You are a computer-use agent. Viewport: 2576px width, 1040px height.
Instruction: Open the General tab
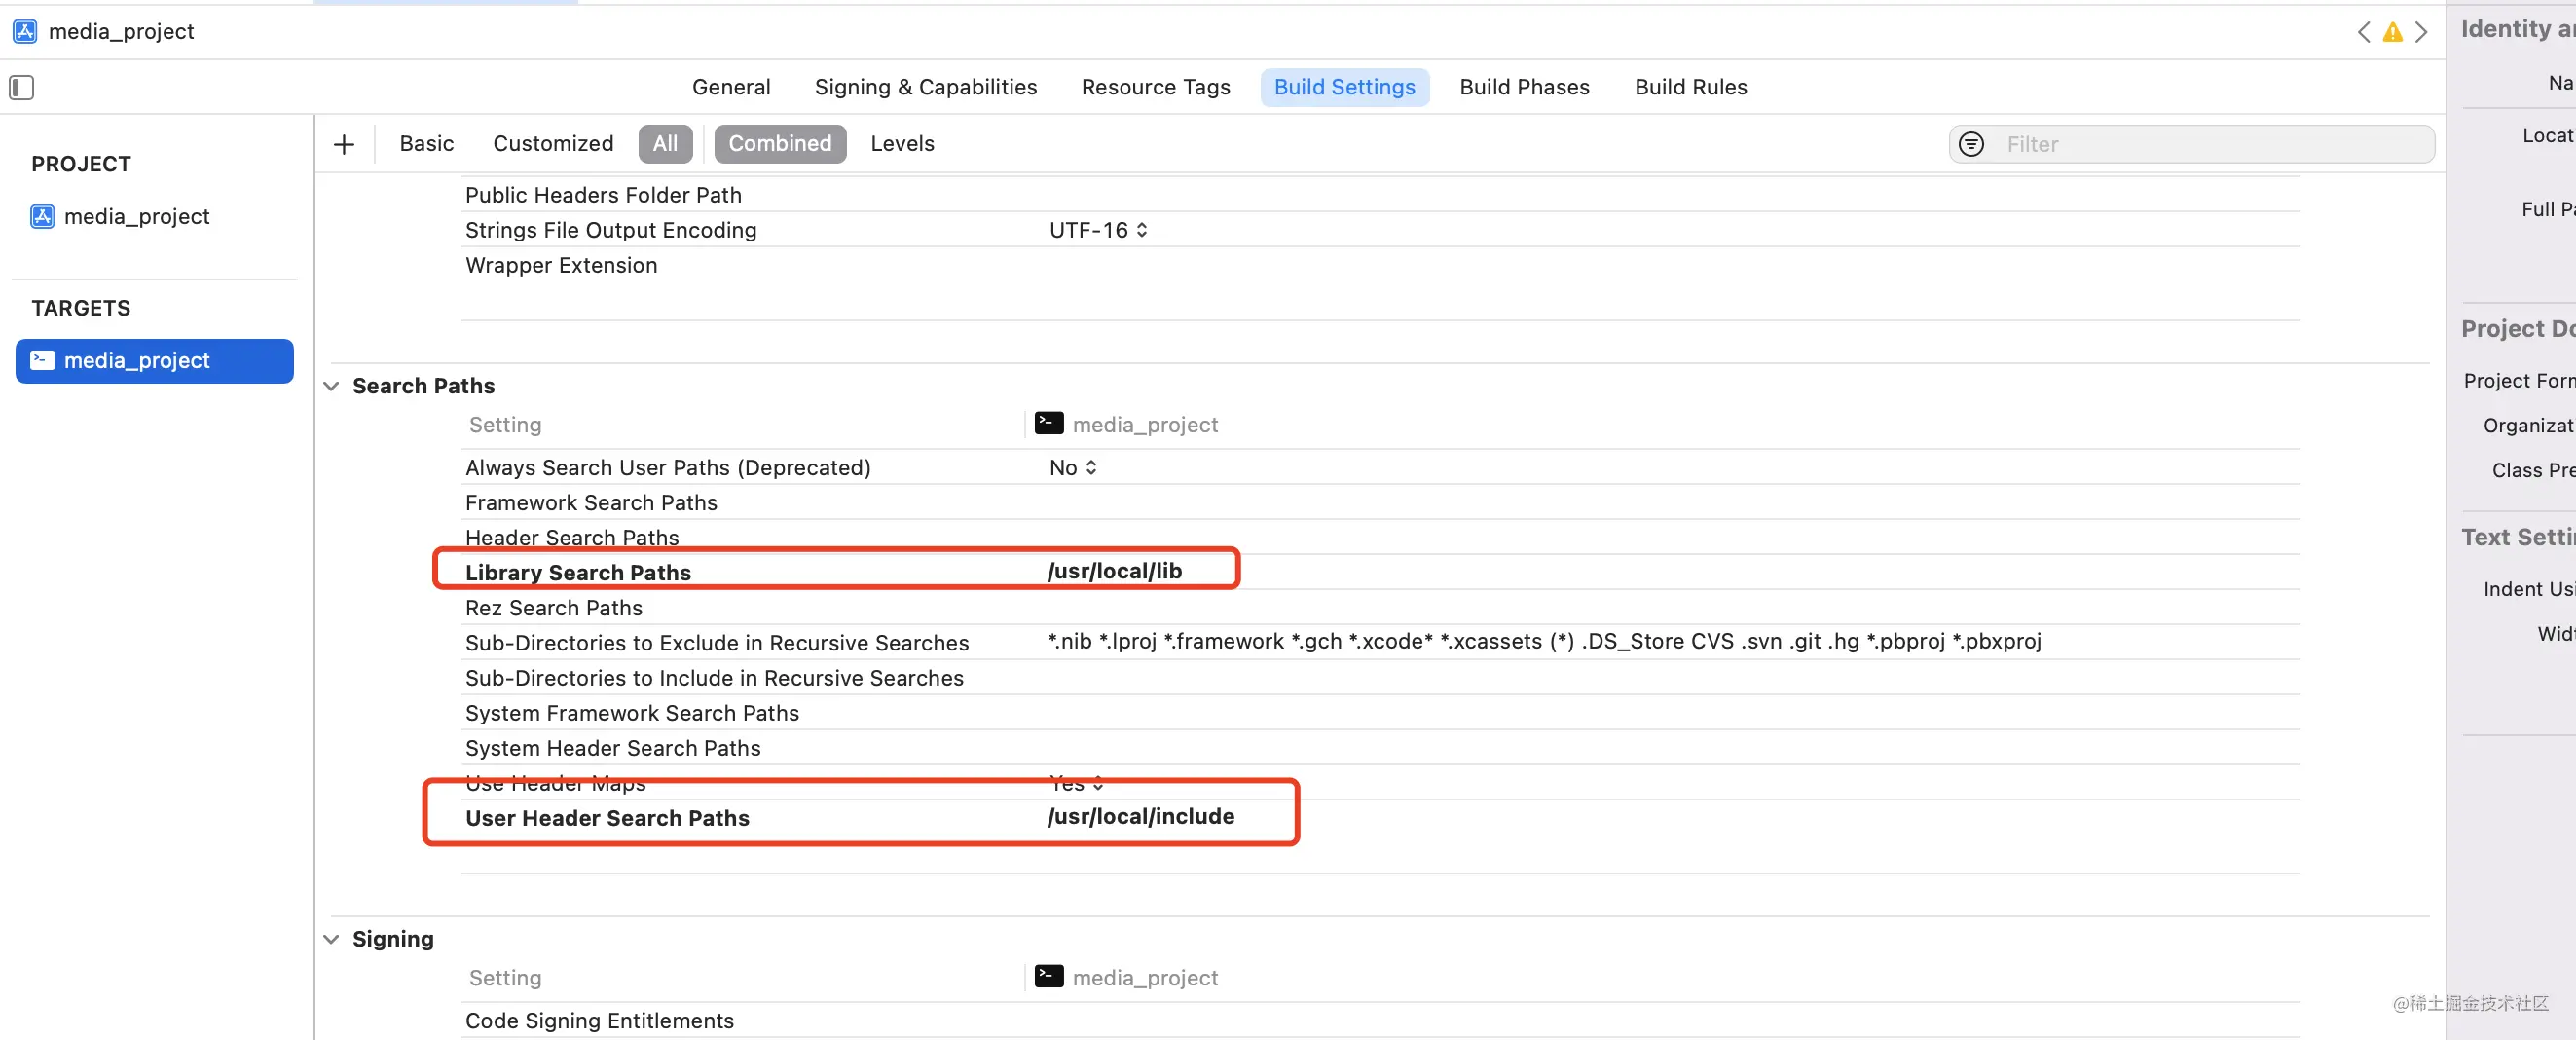pos(731,87)
